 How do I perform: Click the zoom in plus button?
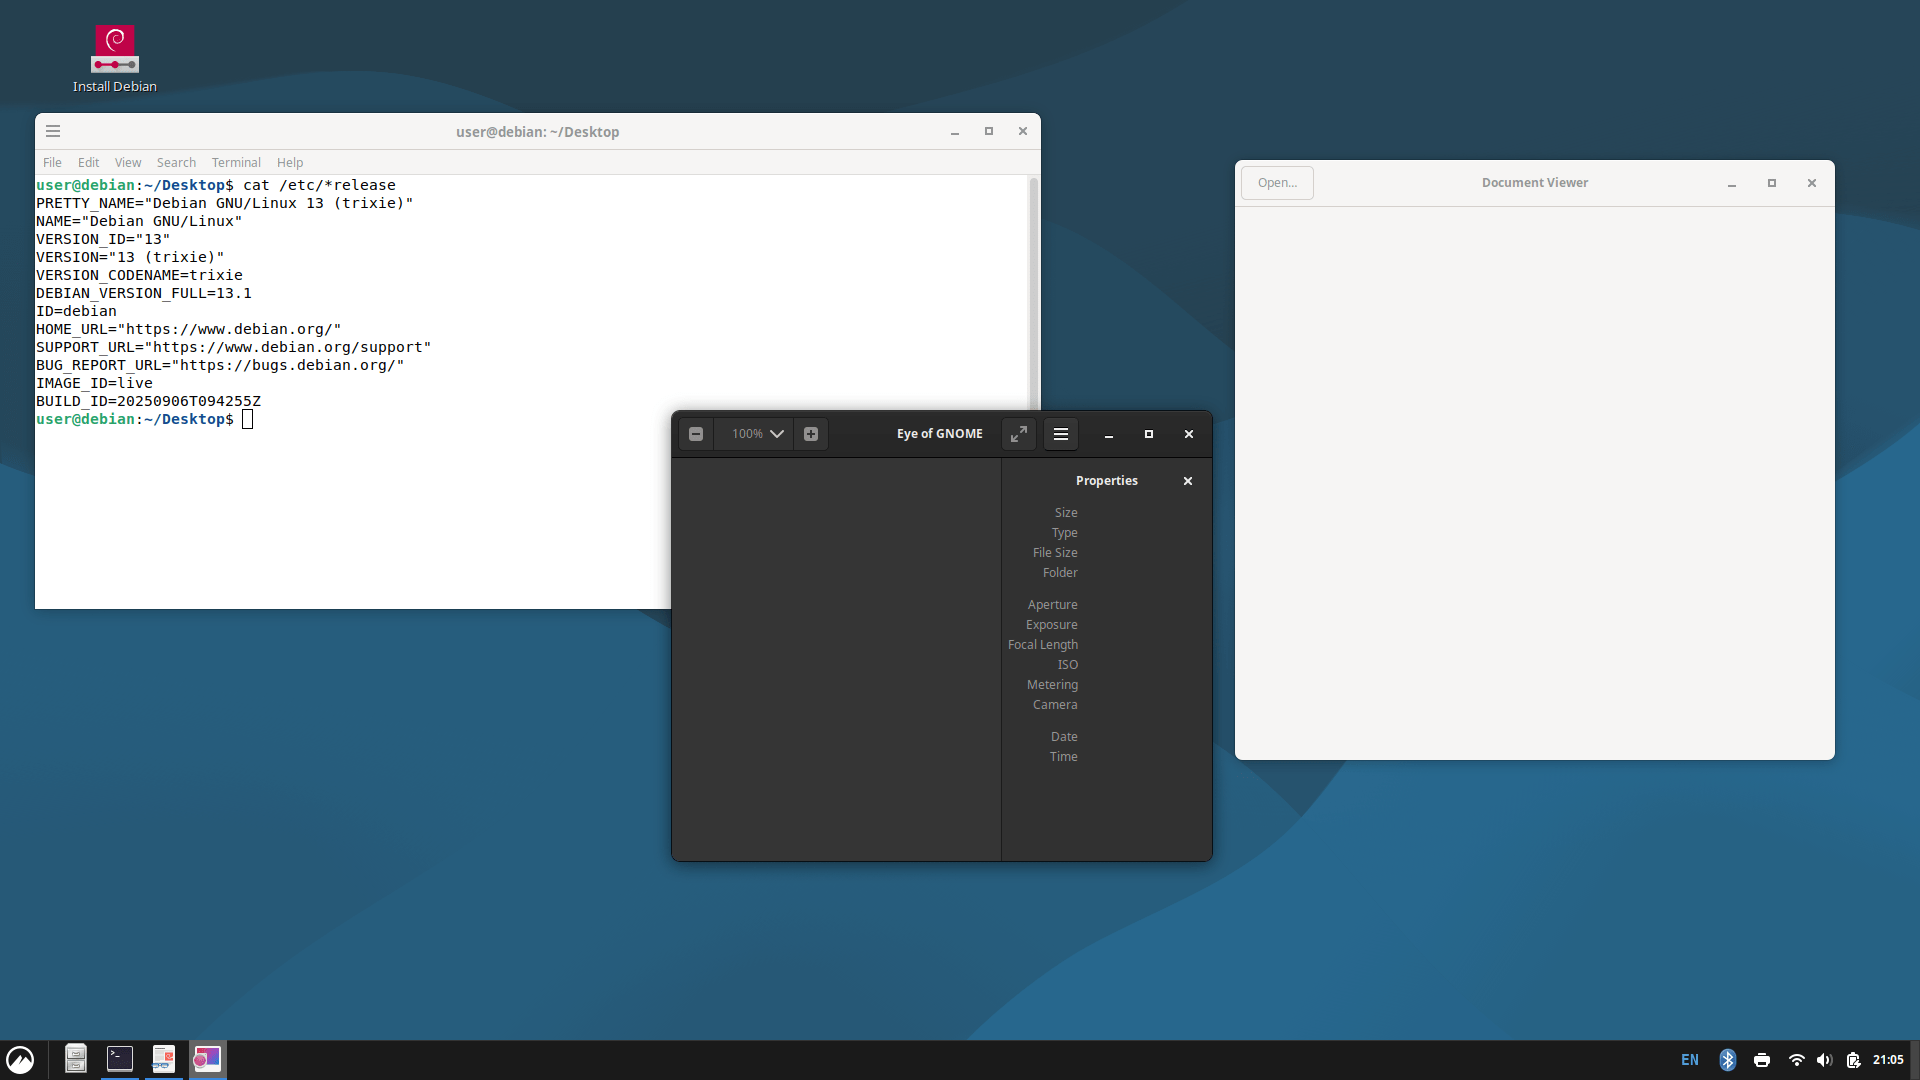[811, 434]
